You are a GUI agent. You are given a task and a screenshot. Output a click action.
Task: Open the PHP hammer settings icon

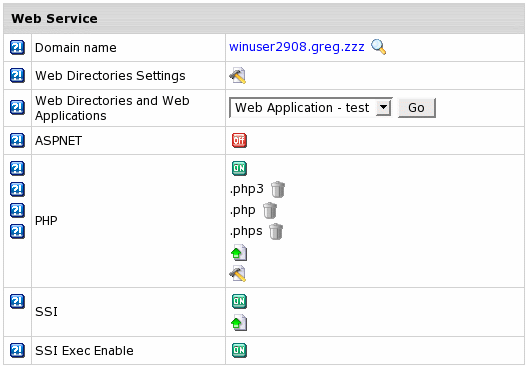238,274
